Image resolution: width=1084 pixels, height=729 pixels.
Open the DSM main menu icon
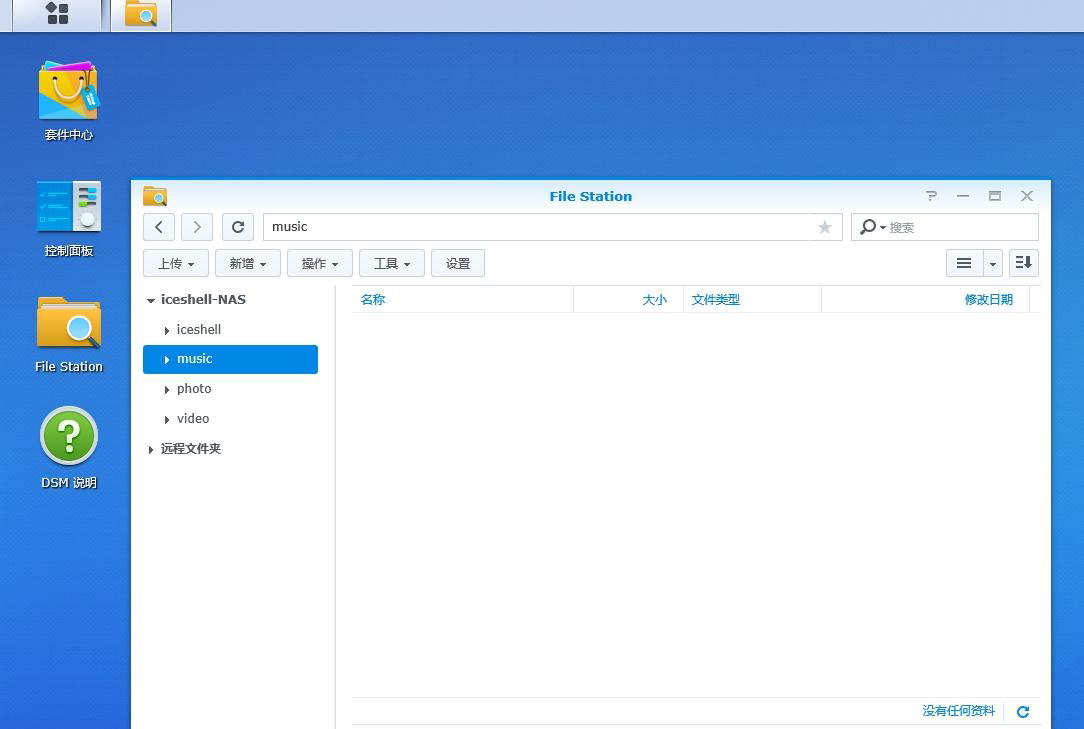[58, 14]
